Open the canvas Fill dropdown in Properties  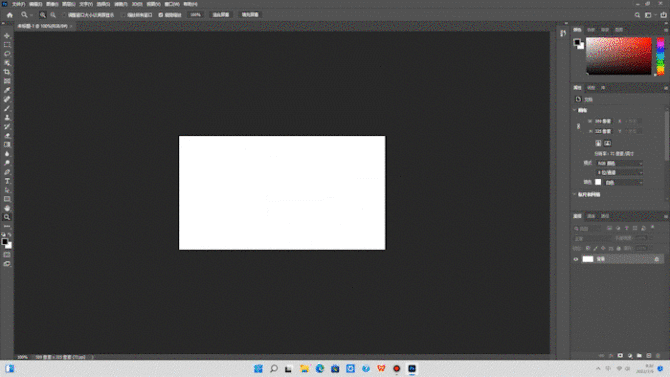623,183
